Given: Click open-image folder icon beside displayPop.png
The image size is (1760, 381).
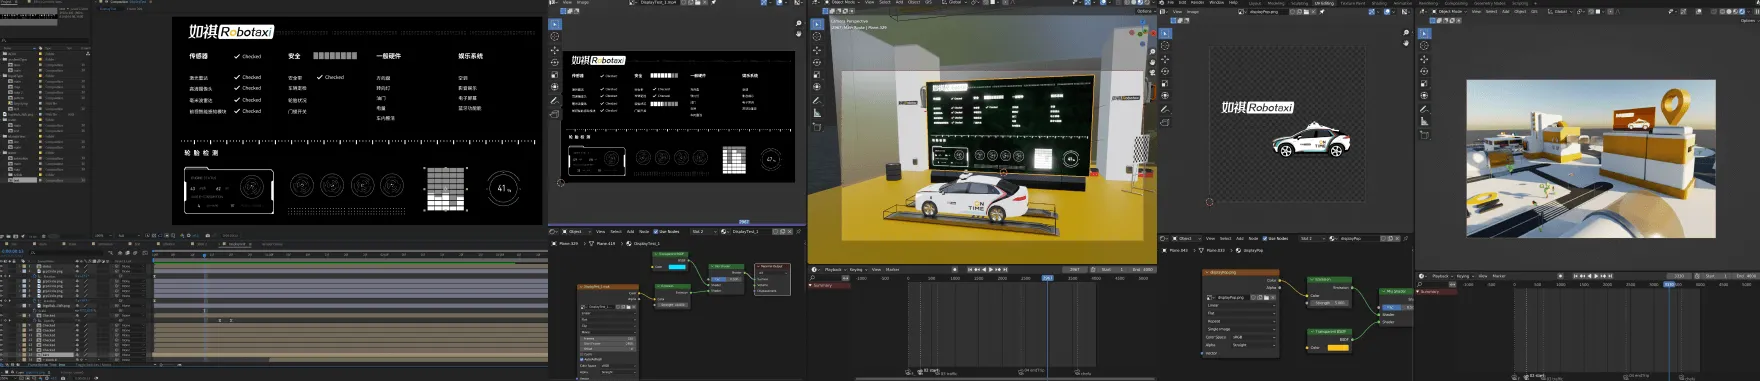Looking at the screenshot, I should (1306, 12).
